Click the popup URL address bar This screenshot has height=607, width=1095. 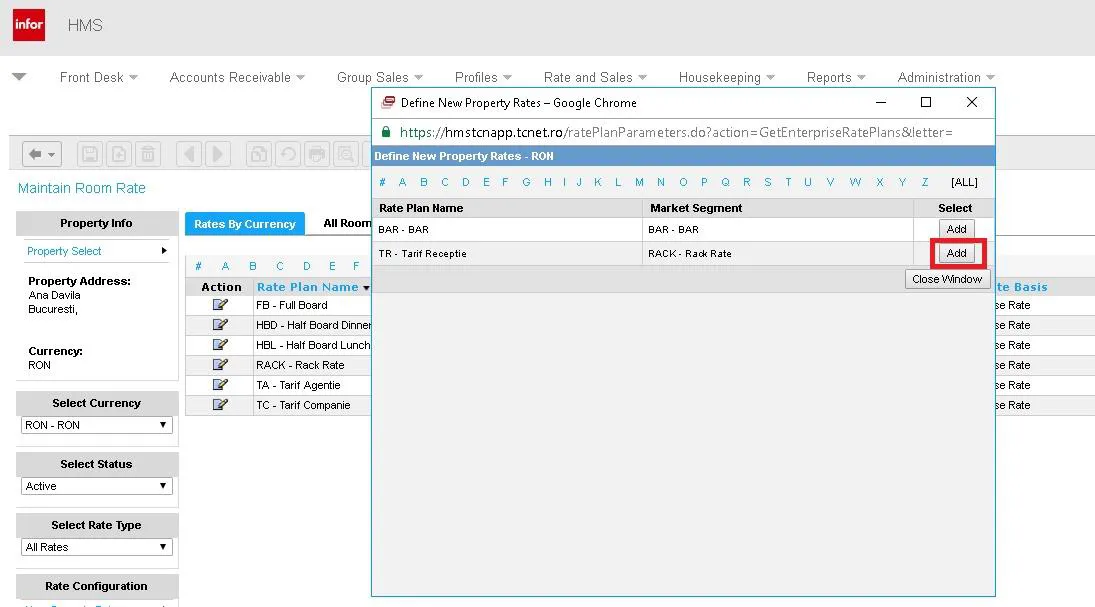pos(675,132)
